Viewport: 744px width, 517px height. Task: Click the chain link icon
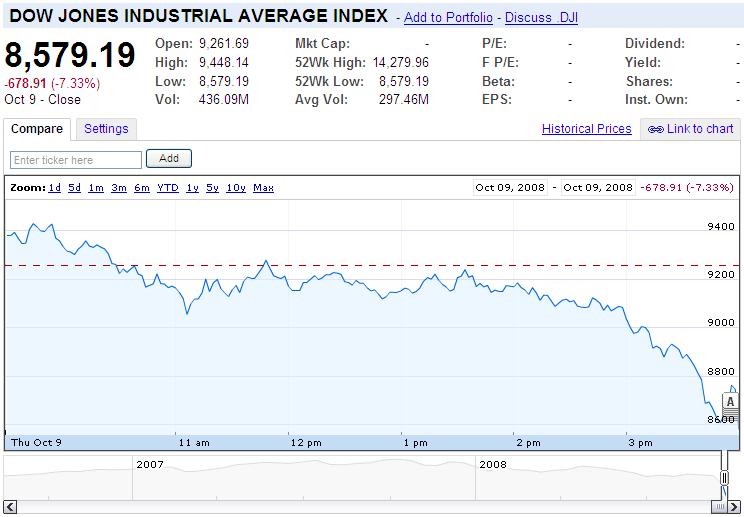point(655,129)
